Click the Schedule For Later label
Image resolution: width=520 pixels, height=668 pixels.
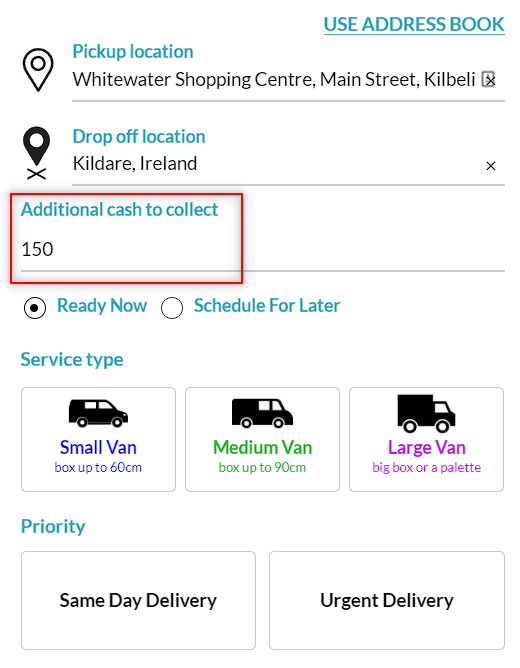(267, 305)
